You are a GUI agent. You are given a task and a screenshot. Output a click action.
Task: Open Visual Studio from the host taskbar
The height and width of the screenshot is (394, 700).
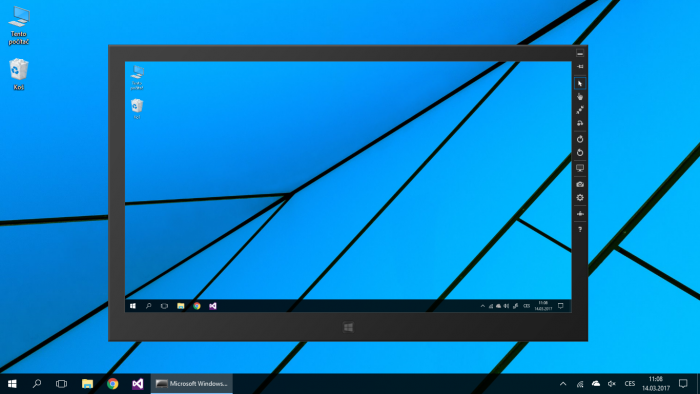coord(138,384)
